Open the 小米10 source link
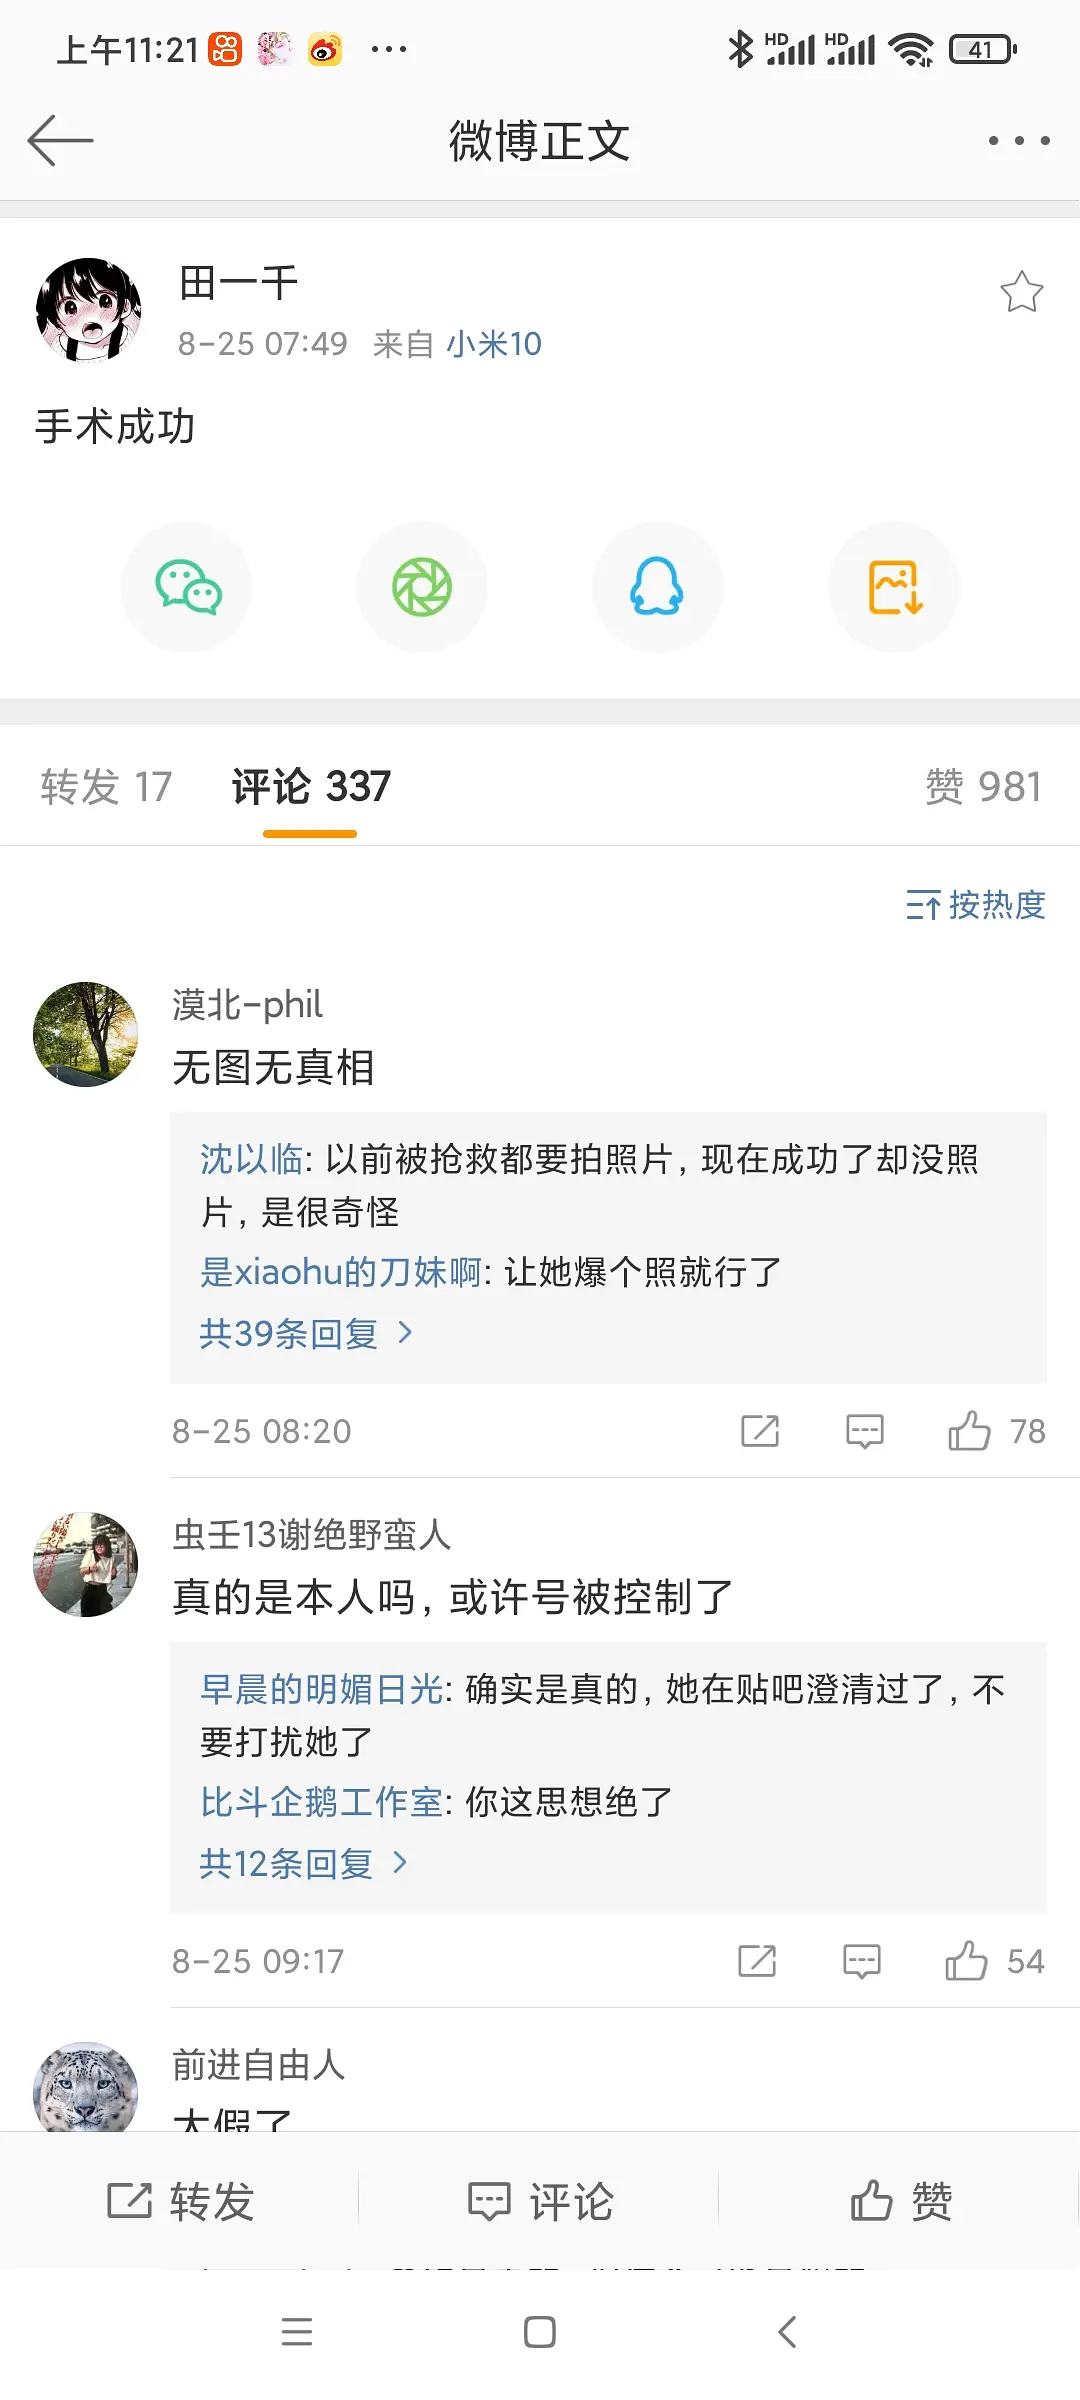 point(494,344)
